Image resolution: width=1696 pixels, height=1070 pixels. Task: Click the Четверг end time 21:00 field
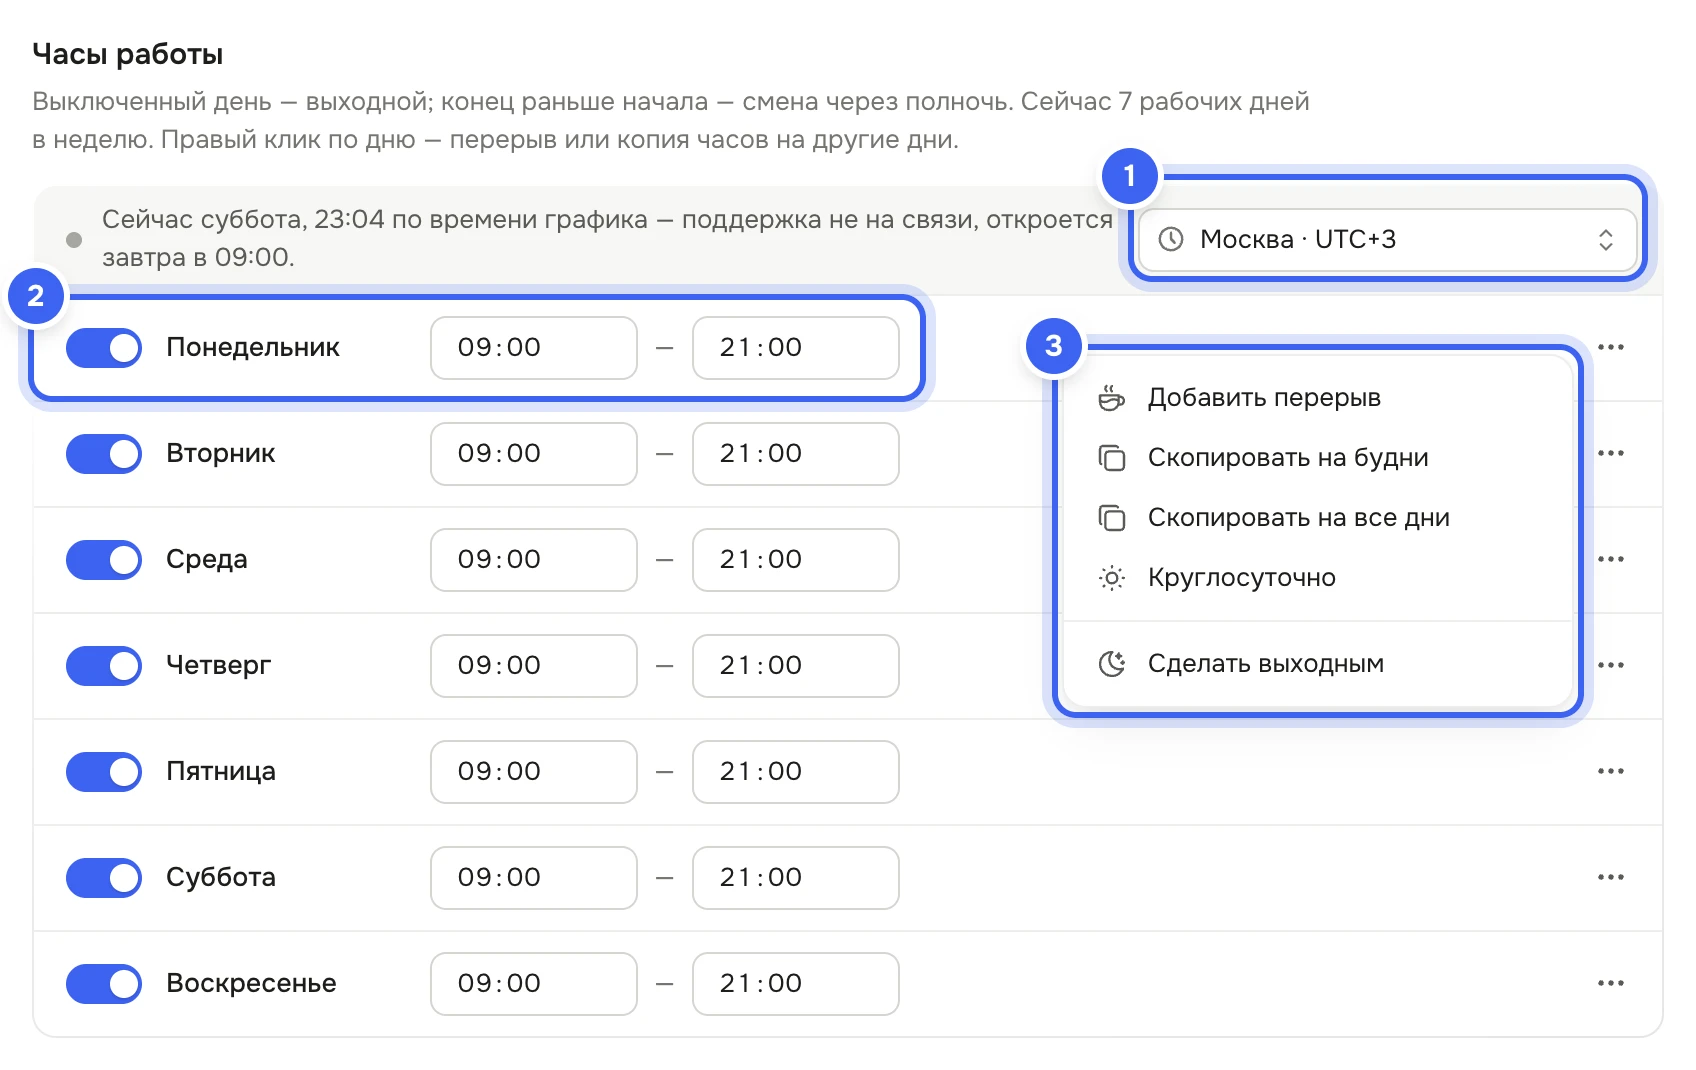point(796,666)
